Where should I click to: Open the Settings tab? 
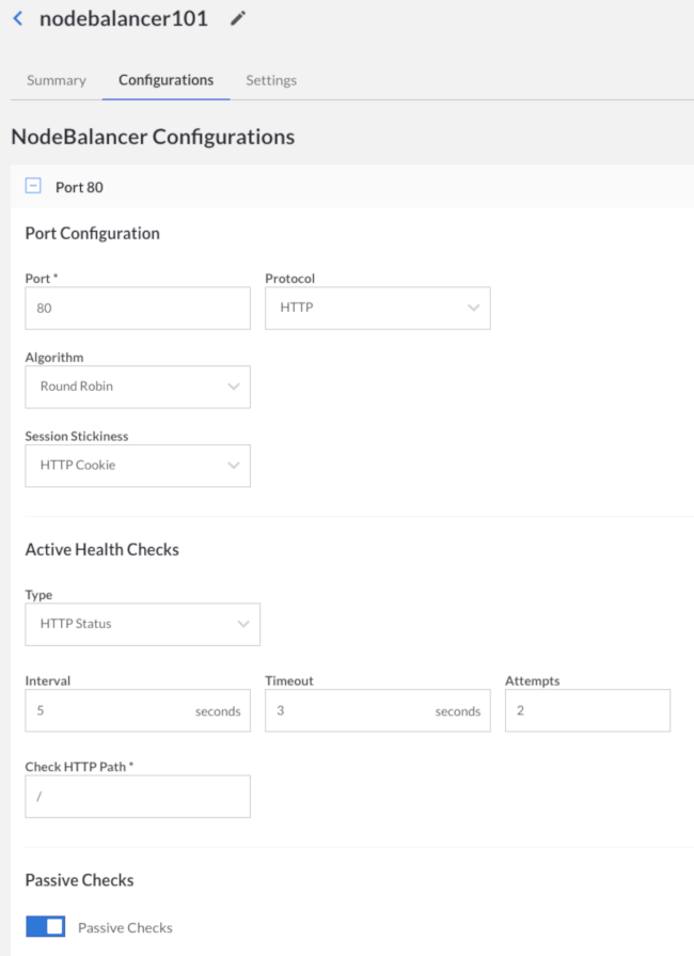tap(270, 80)
